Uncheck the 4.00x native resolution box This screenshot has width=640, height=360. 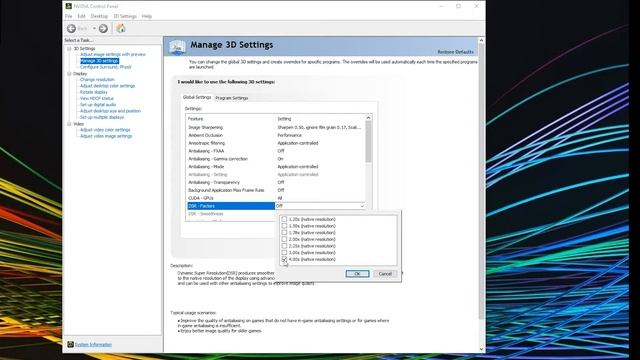[284, 259]
